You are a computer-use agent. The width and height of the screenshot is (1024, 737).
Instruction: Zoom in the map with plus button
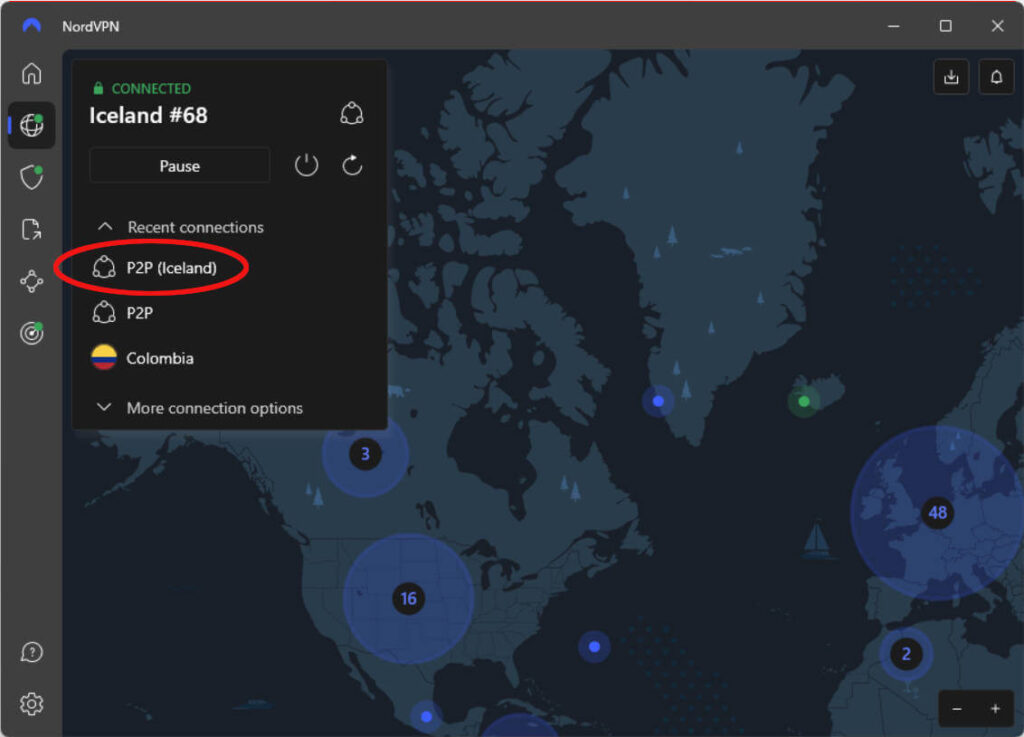tap(995, 709)
